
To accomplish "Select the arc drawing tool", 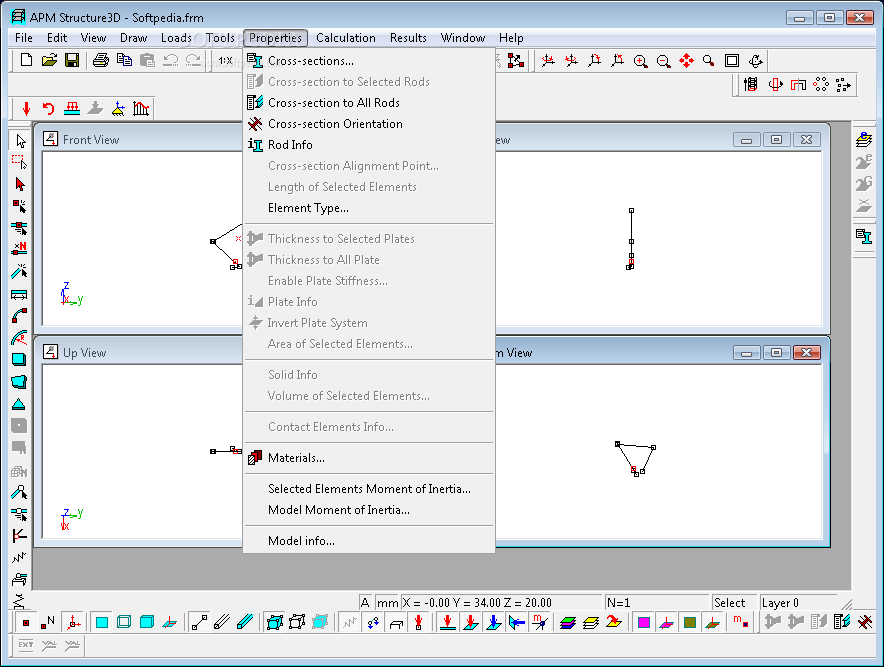I will pyautogui.click(x=19, y=316).
